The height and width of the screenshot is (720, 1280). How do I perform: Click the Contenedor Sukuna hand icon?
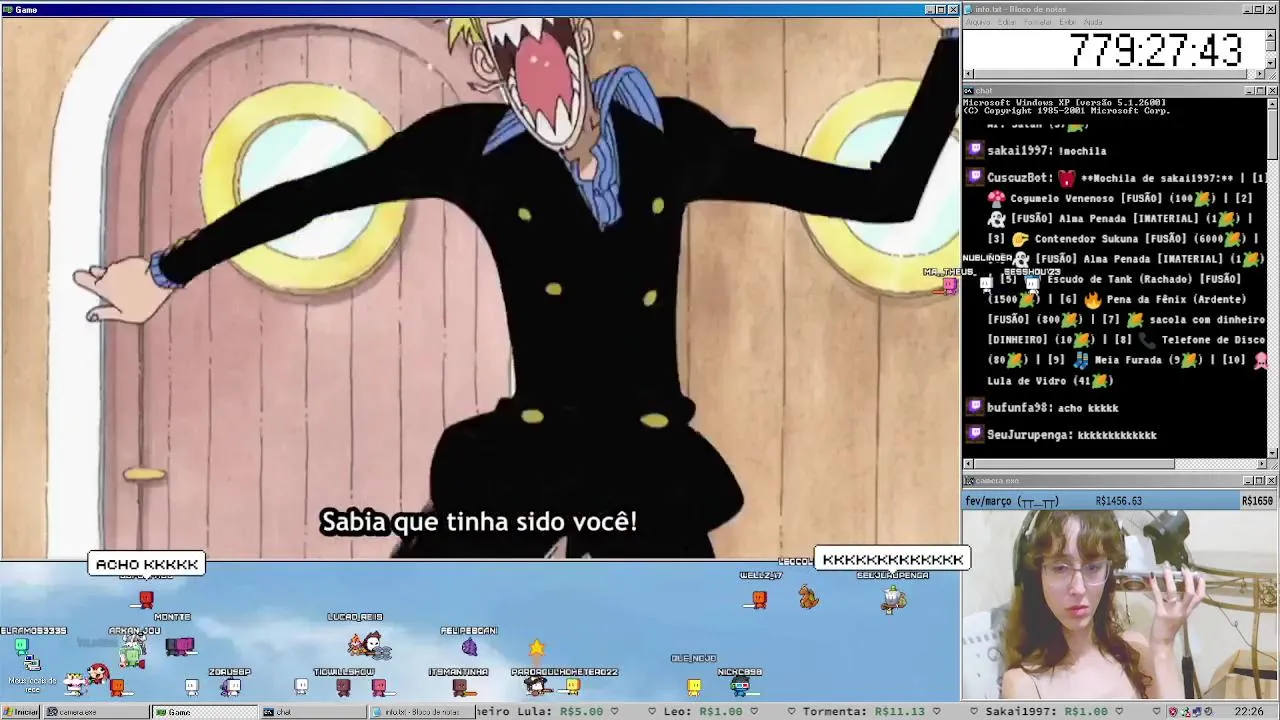click(1020, 239)
